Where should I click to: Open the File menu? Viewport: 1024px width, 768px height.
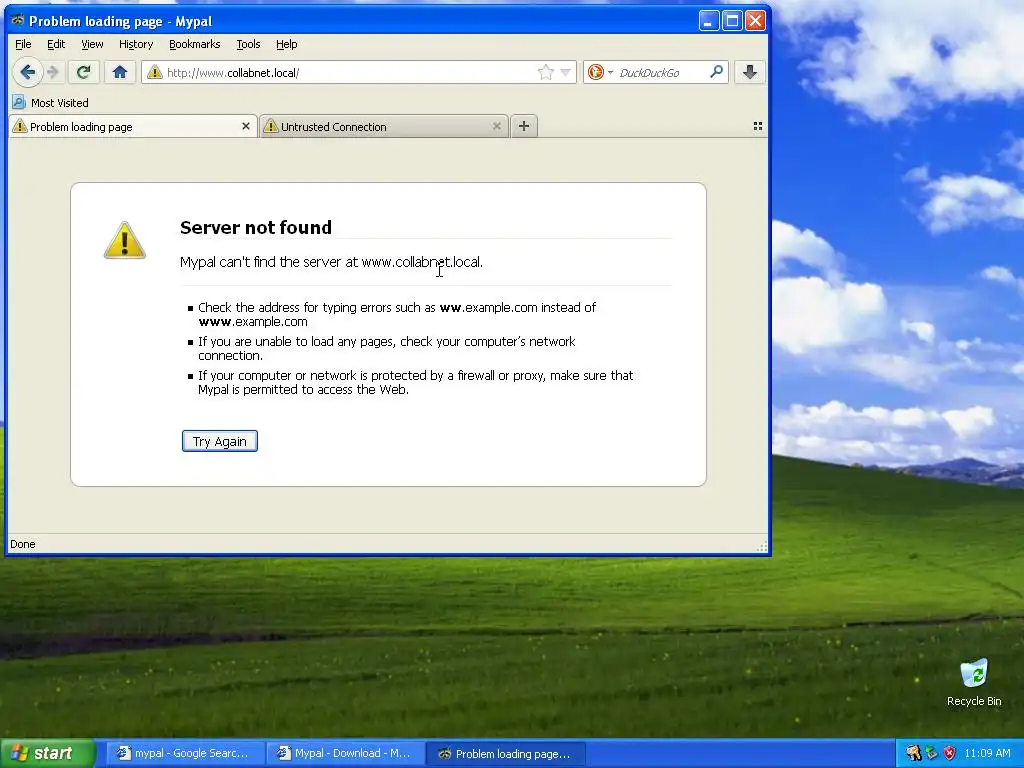tap(23, 44)
